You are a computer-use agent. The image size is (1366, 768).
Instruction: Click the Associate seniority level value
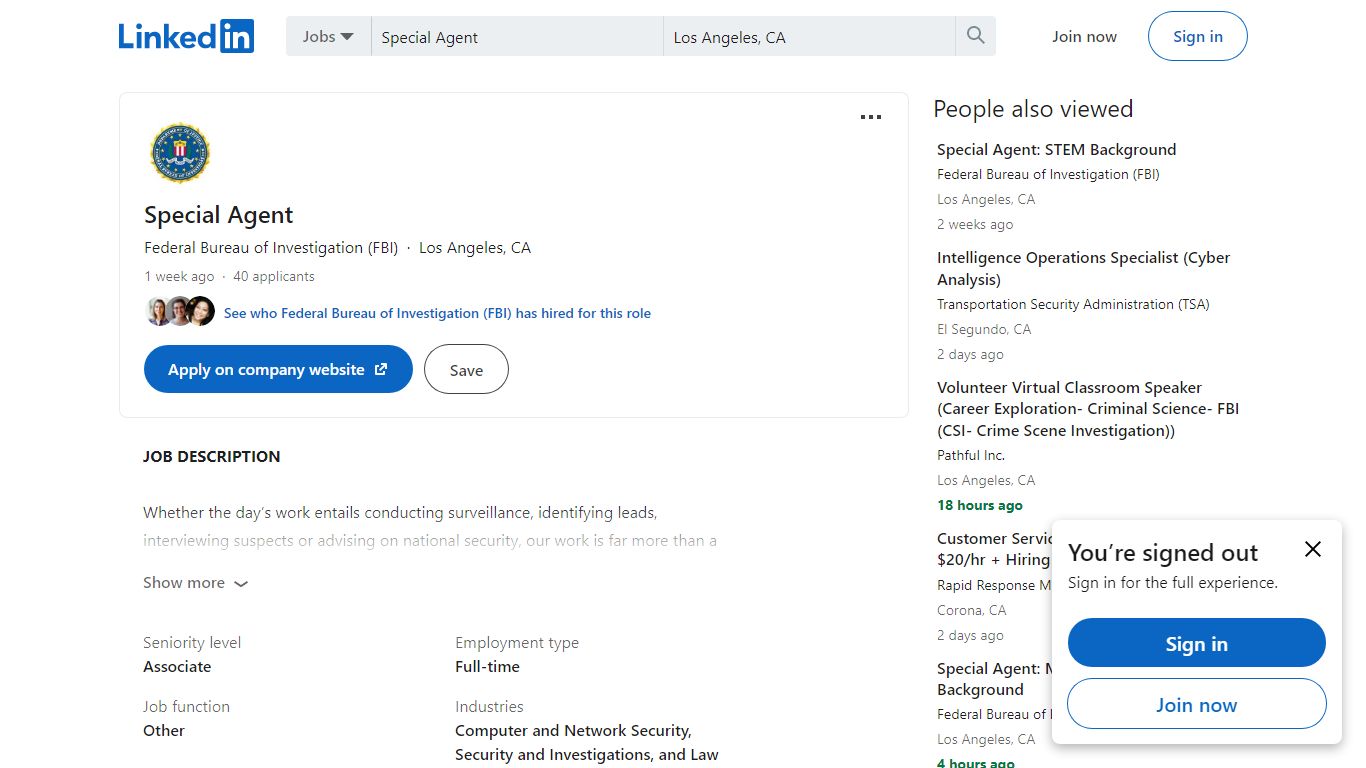[177, 667]
